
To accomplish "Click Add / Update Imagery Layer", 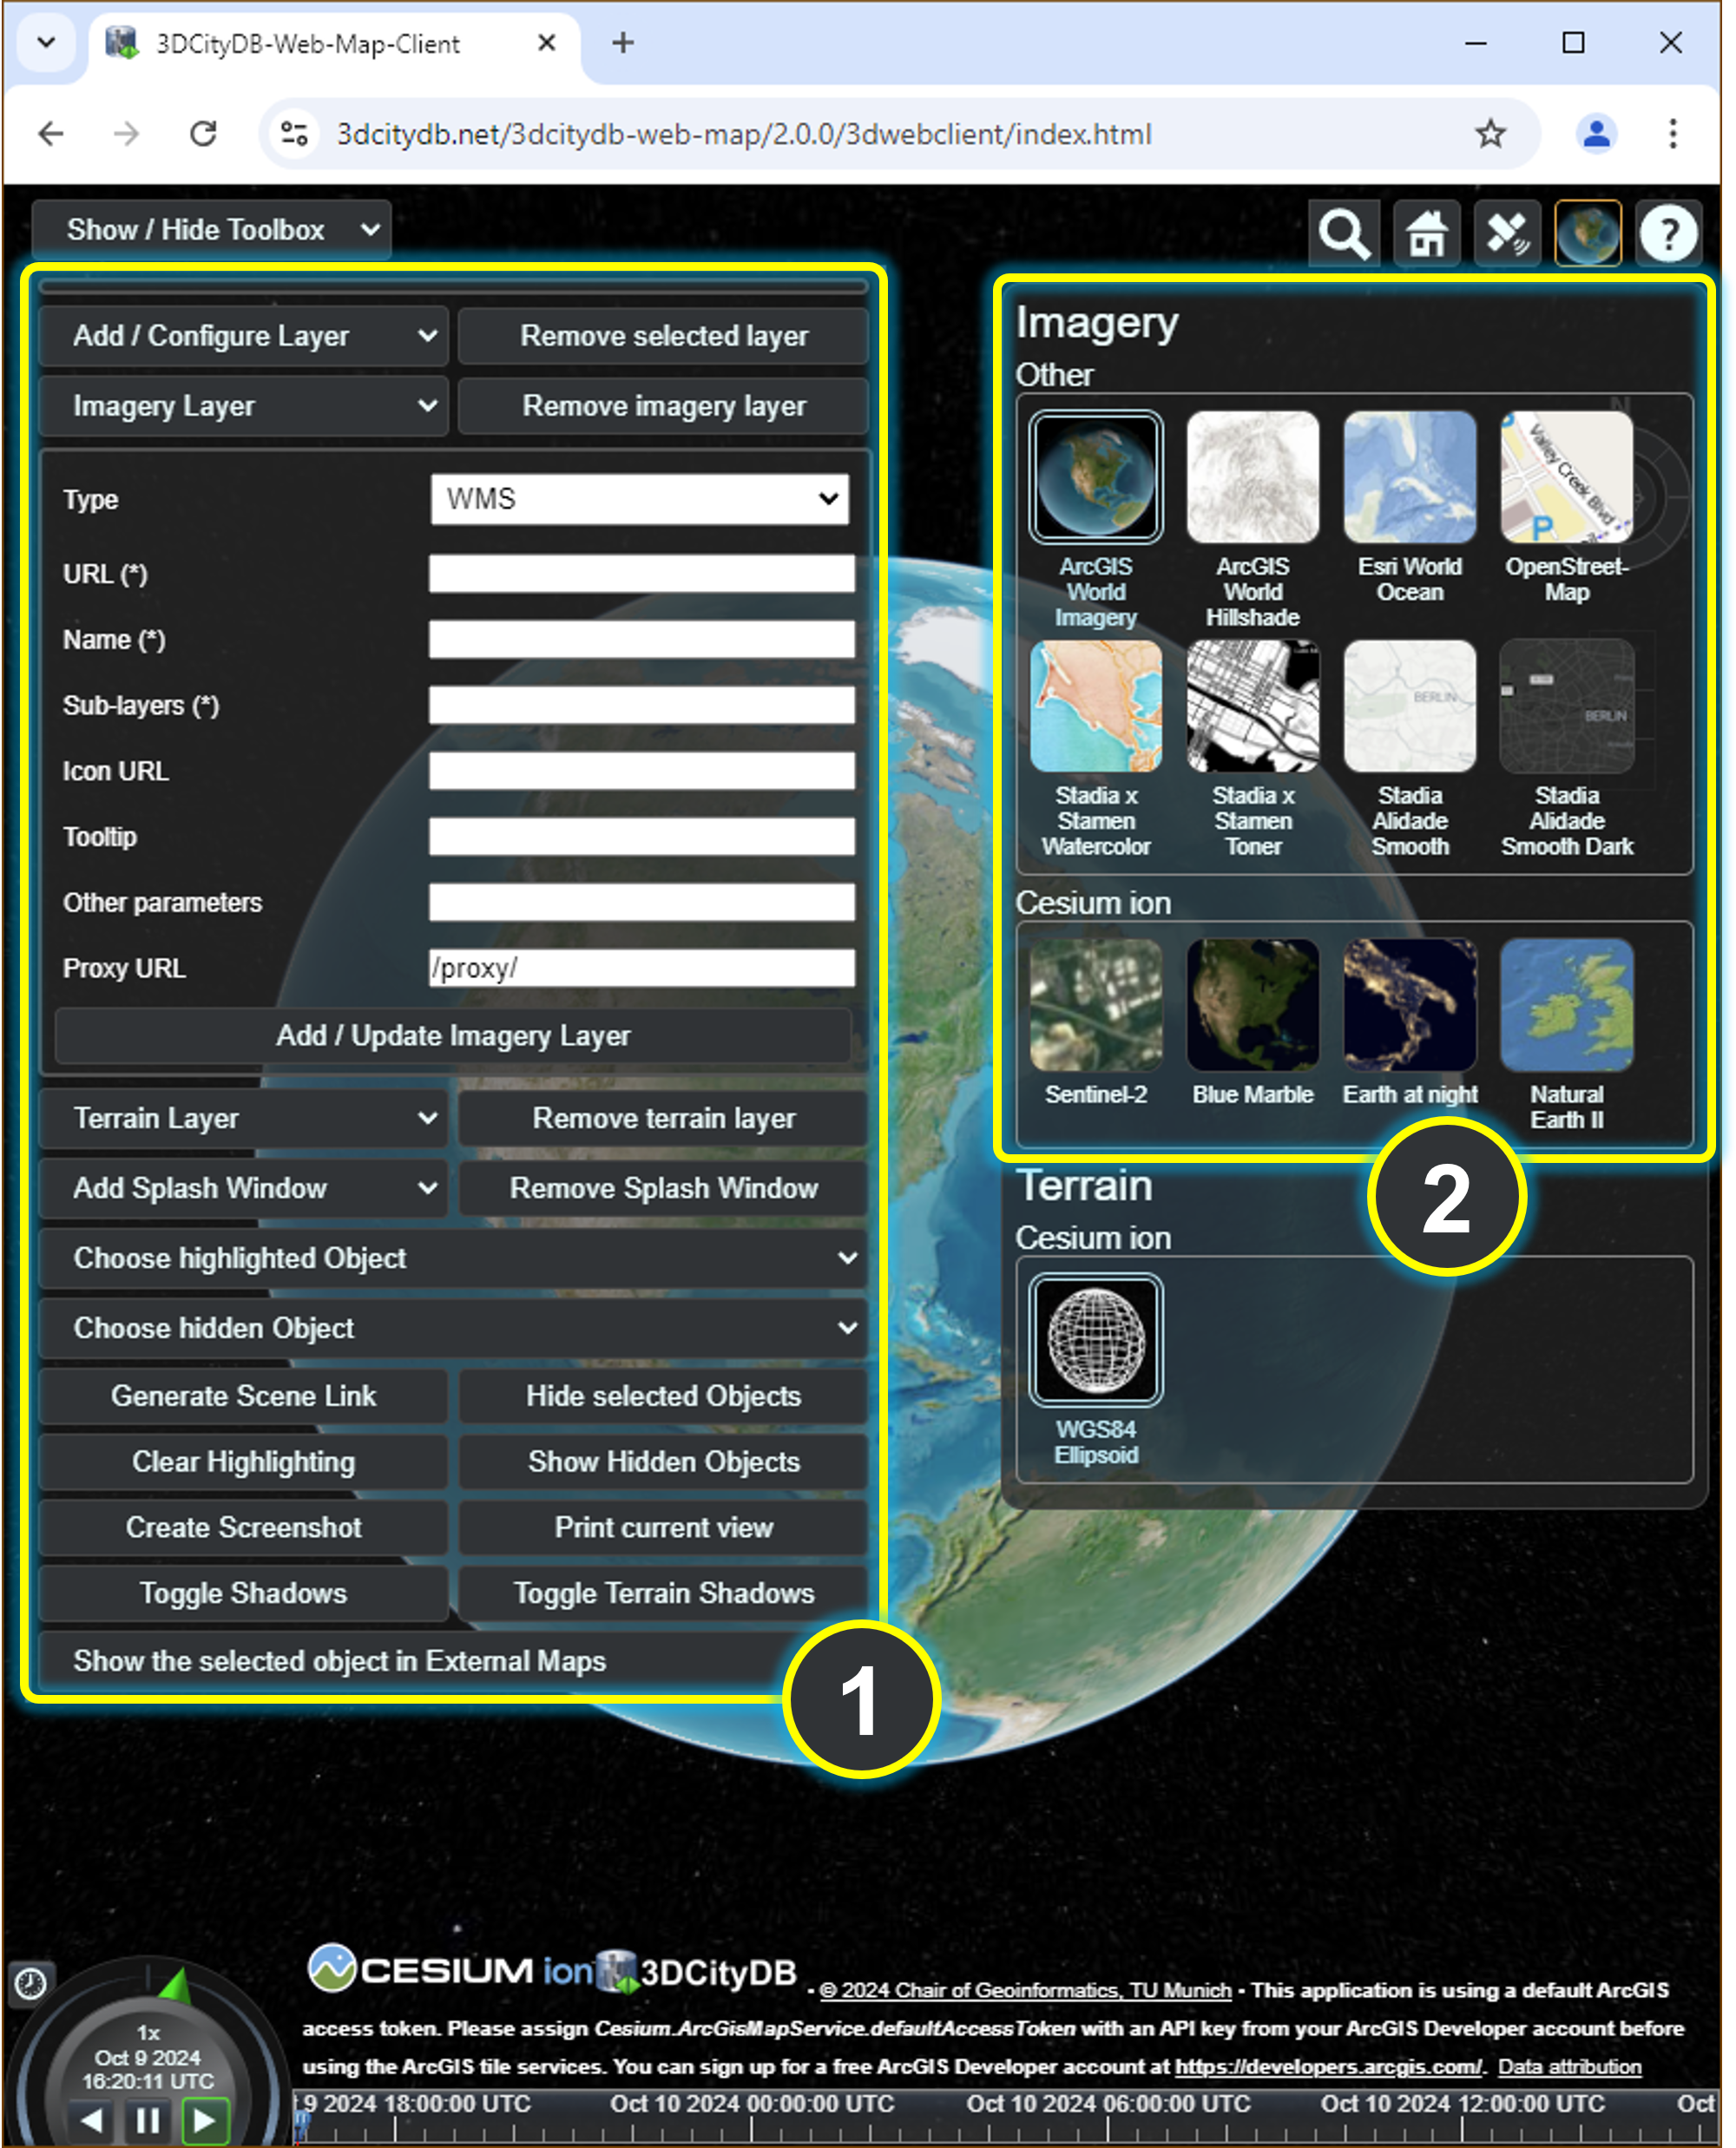I will point(453,1036).
